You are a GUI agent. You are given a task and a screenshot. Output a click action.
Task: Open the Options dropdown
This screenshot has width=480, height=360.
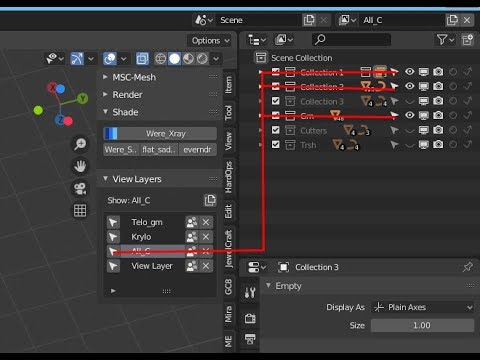210,41
